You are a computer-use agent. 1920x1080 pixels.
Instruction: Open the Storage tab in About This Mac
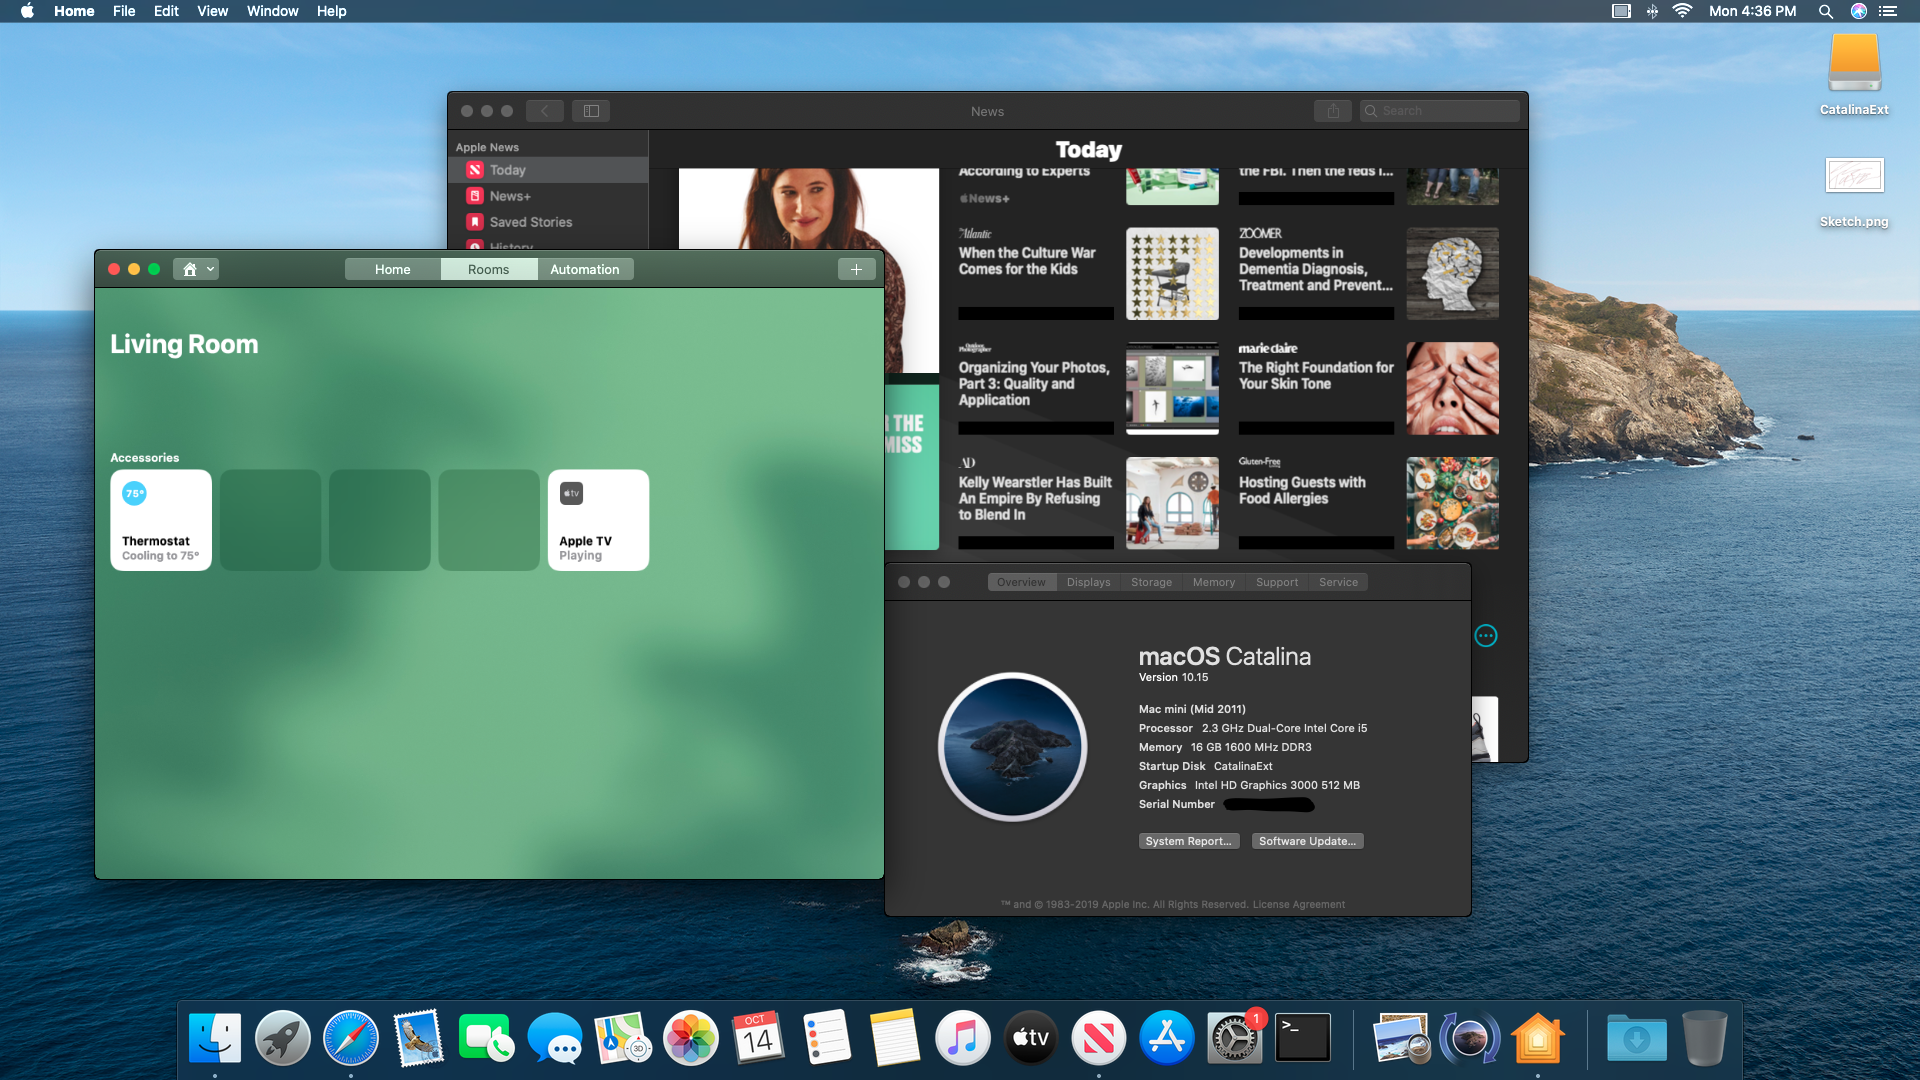pyautogui.click(x=1151, y=582)
